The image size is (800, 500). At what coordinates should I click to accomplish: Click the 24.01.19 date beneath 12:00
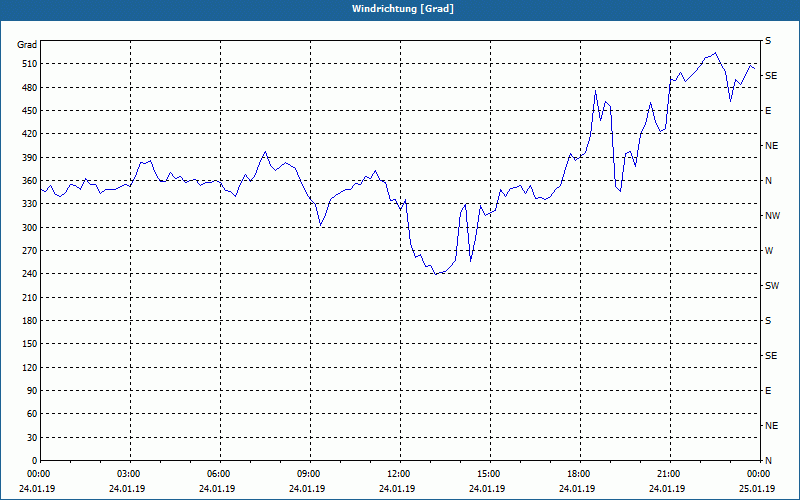tap(397, 489)
